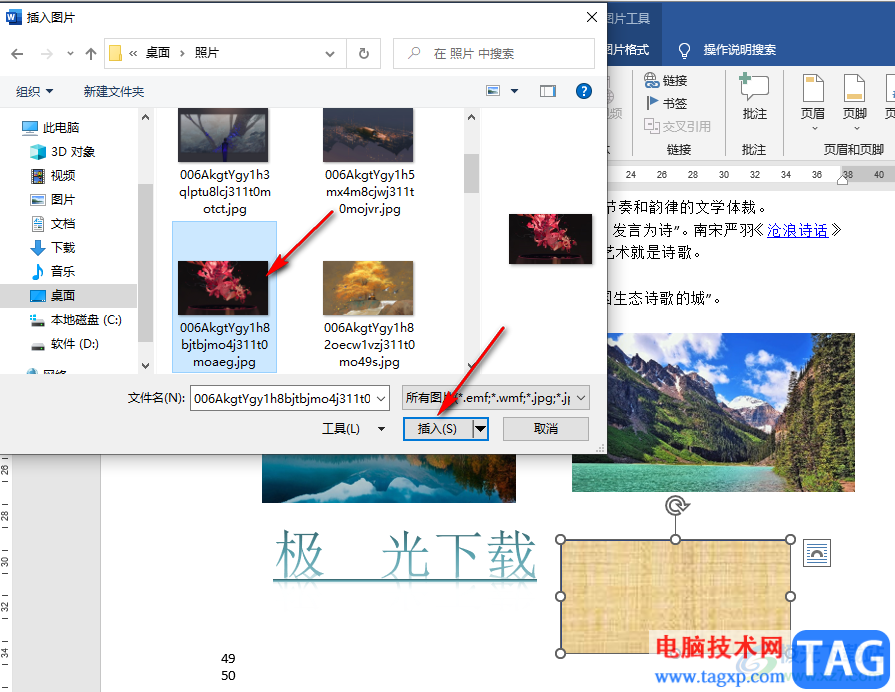Select the mountain lake picture in document
This screenshot has width=895, height=692.
(x=713, y=412)
